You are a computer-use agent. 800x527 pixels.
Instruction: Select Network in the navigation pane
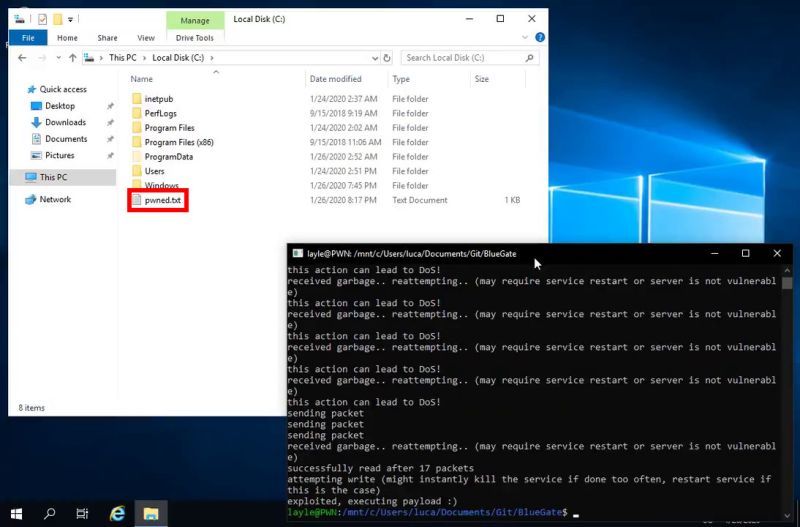click(x=55, y=199)
